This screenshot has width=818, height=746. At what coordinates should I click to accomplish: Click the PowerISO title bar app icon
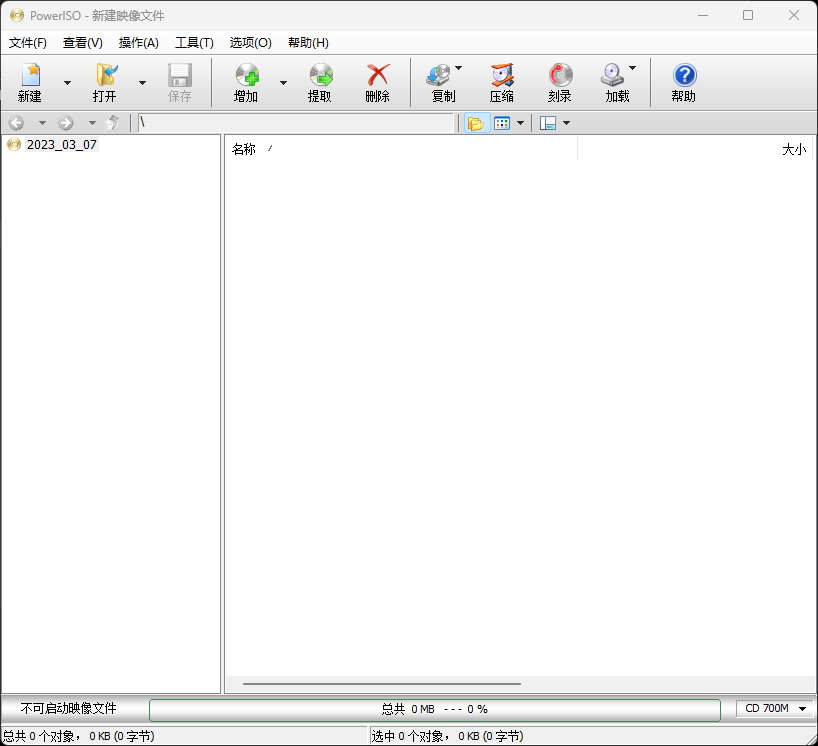coord(17,15)
